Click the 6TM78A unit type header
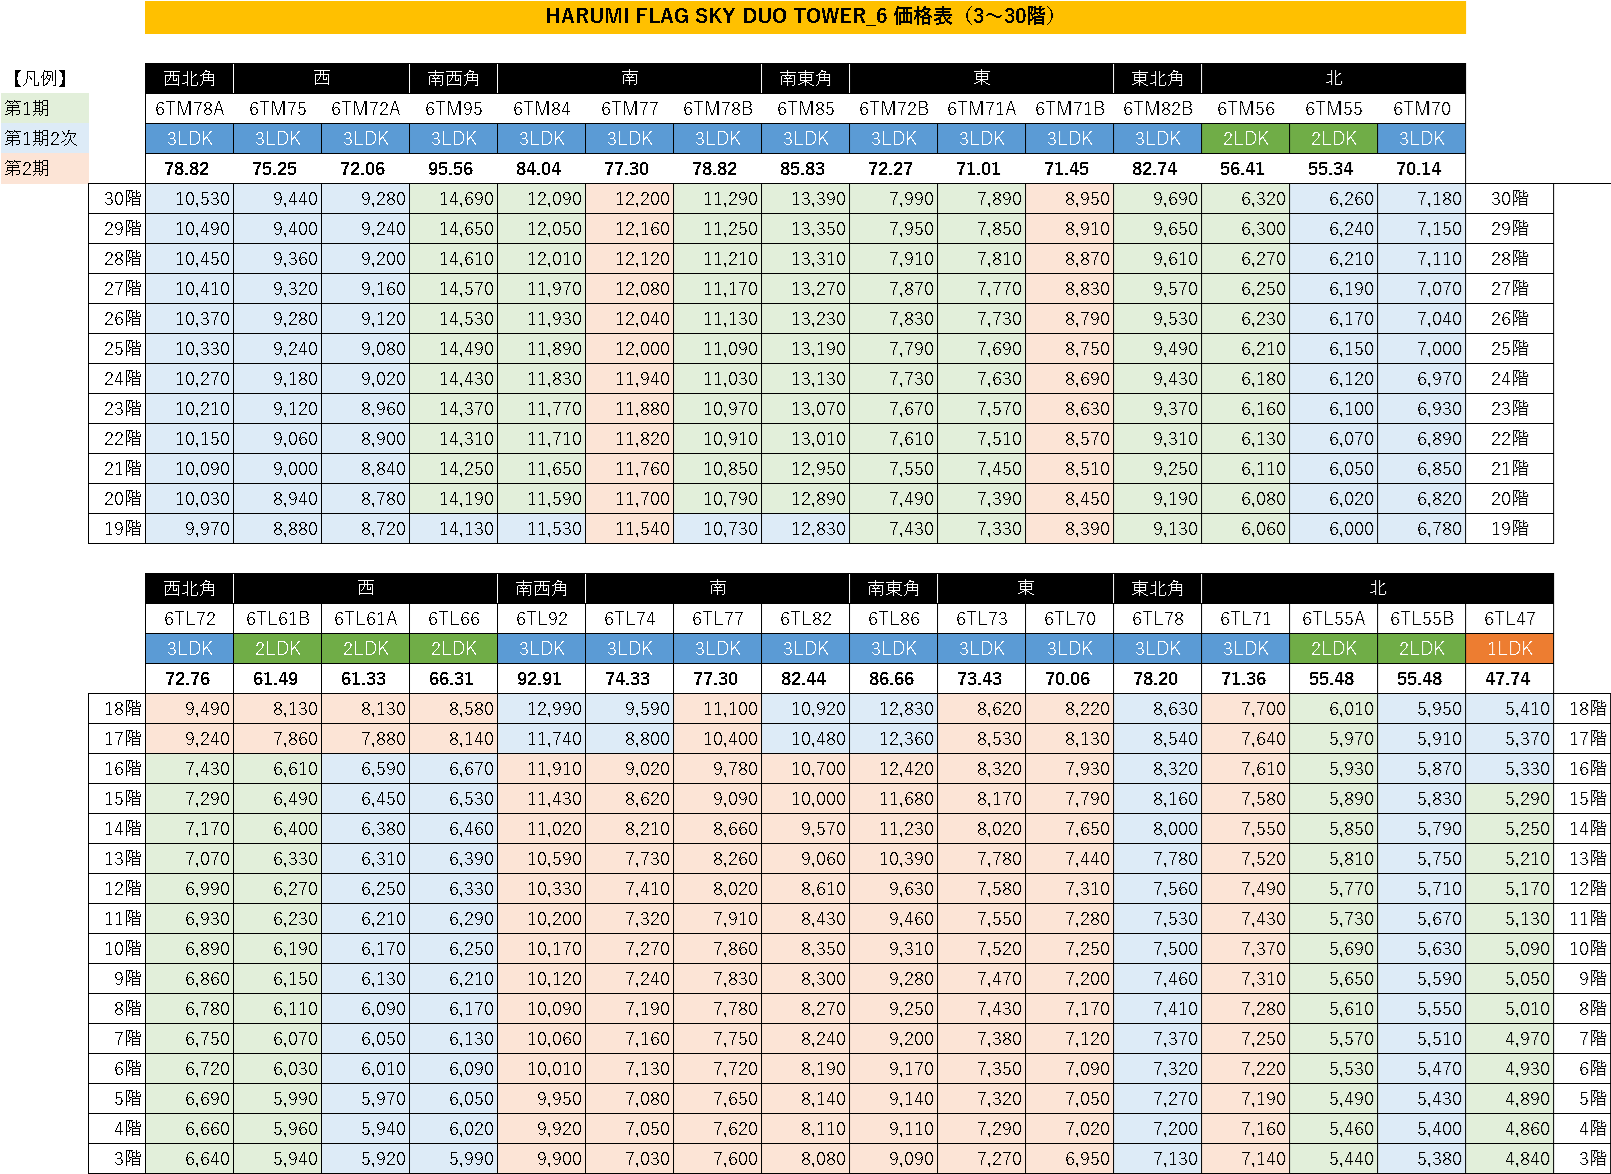 coord(189,108)
